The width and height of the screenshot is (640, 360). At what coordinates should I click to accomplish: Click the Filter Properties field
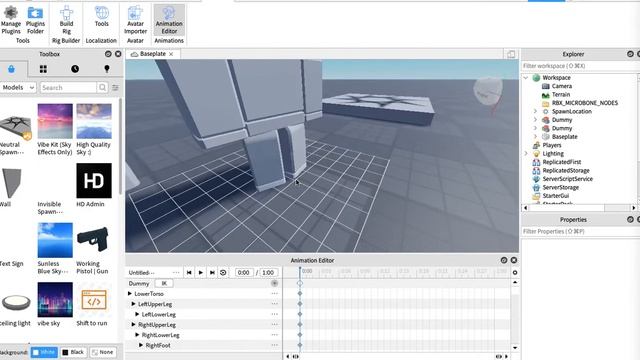[580, 231]
